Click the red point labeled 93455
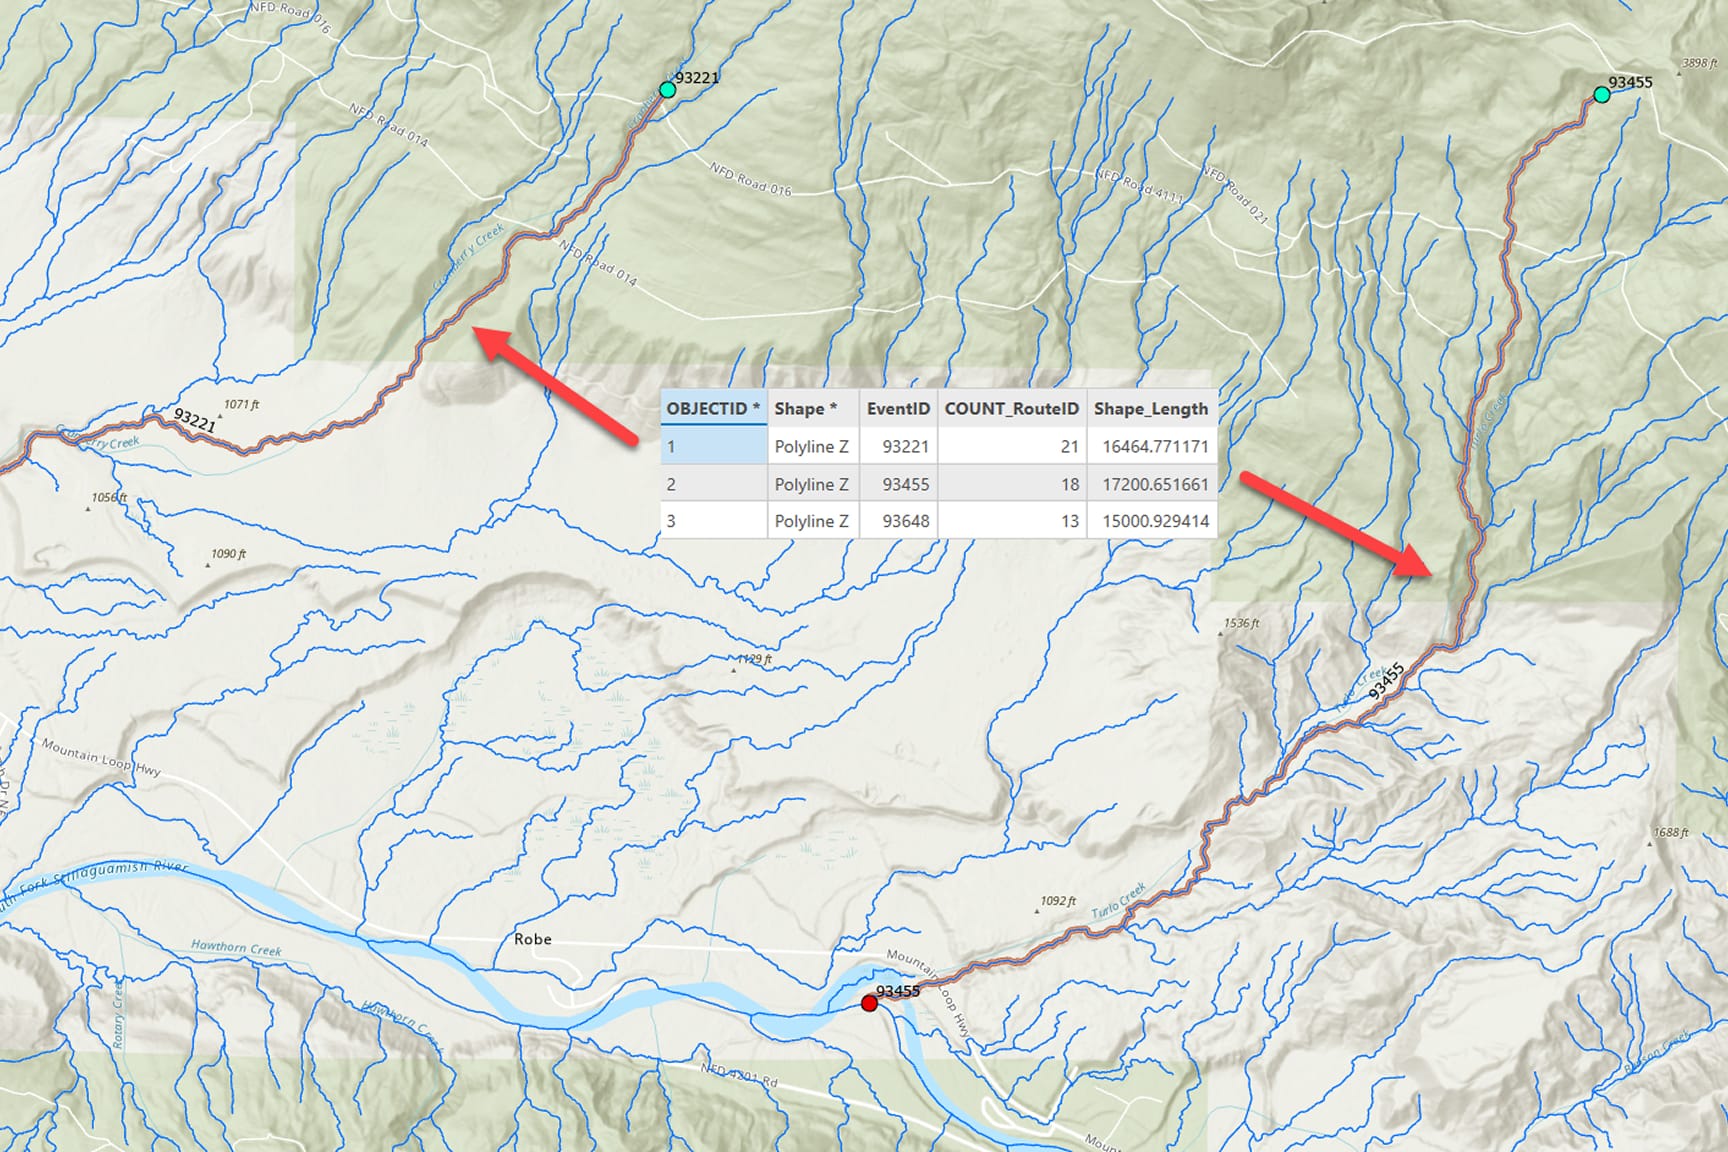Screen dimensions: 1728x1152 click(870, 1003)
